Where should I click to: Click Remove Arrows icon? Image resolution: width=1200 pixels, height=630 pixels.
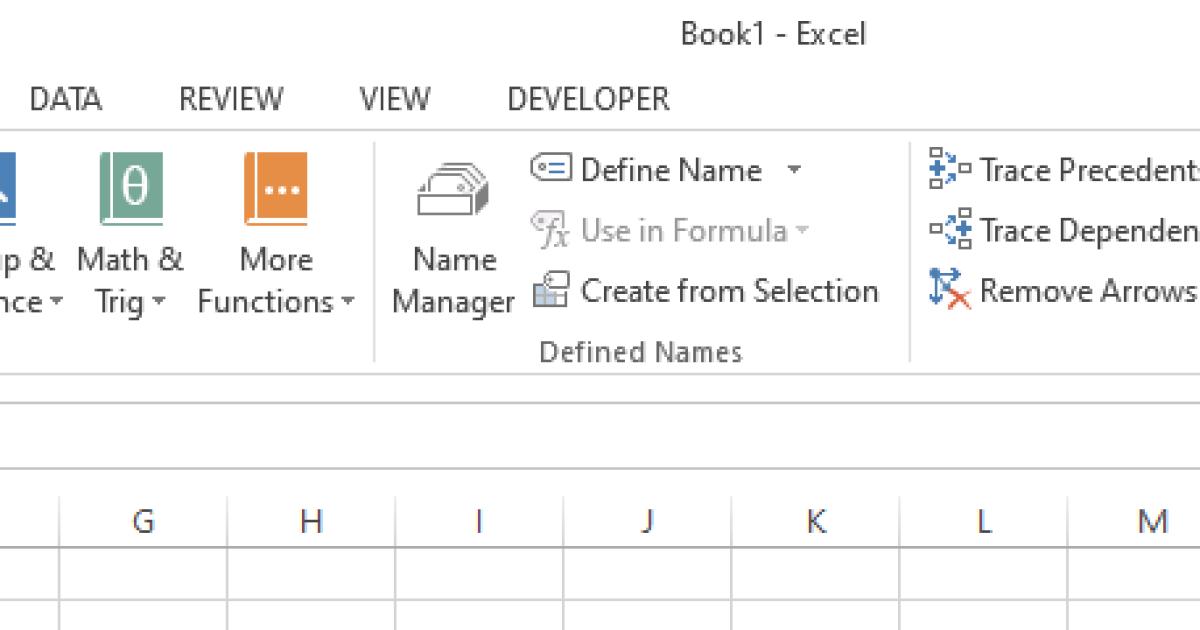[946, 291]
